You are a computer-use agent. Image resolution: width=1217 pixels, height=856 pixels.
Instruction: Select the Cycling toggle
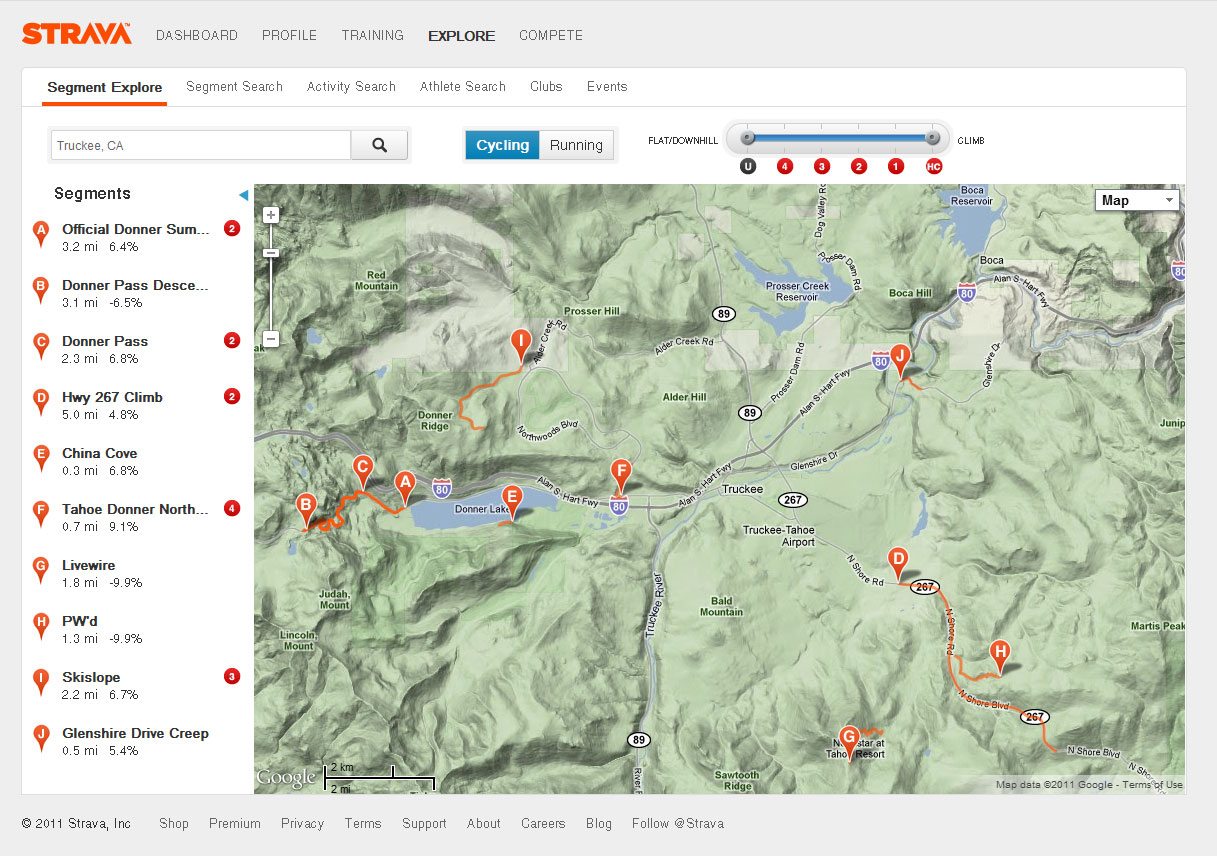click(x=502, y=145)
